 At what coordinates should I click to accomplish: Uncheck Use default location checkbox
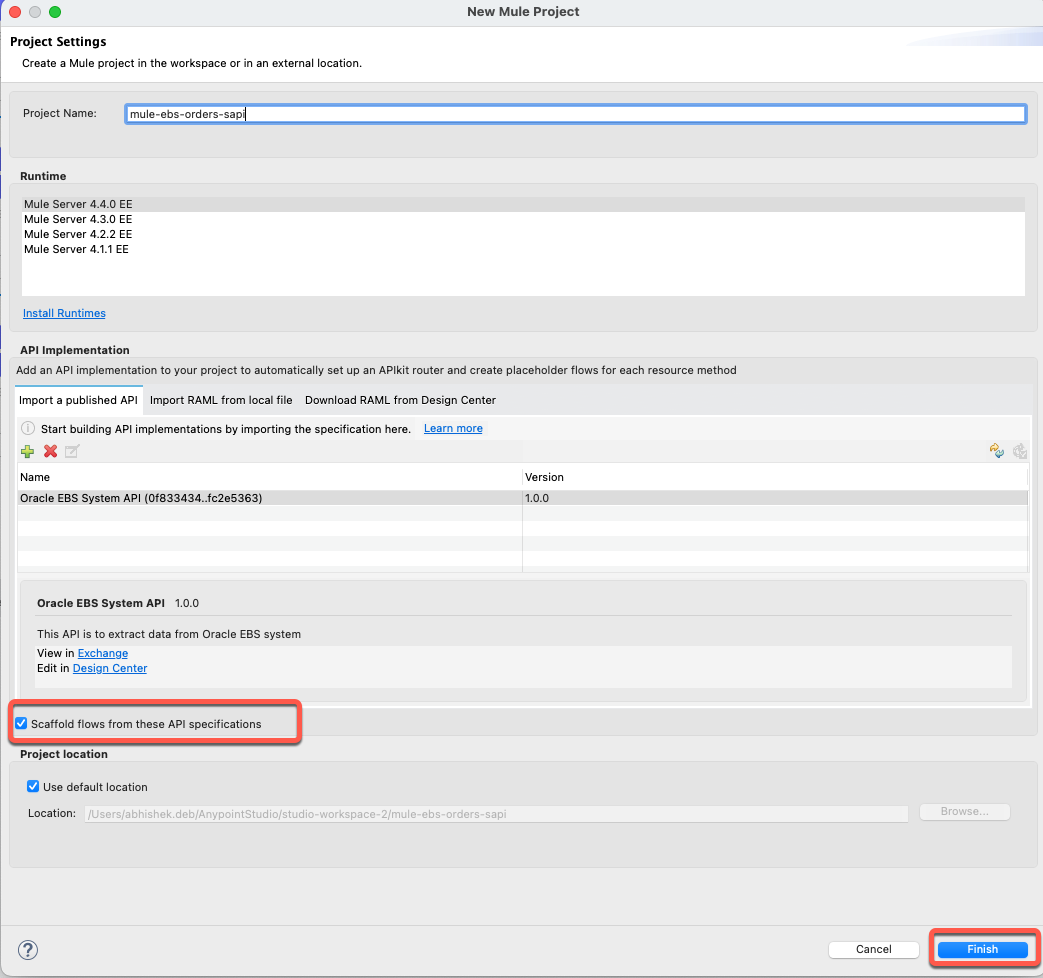tap(33, 786)
